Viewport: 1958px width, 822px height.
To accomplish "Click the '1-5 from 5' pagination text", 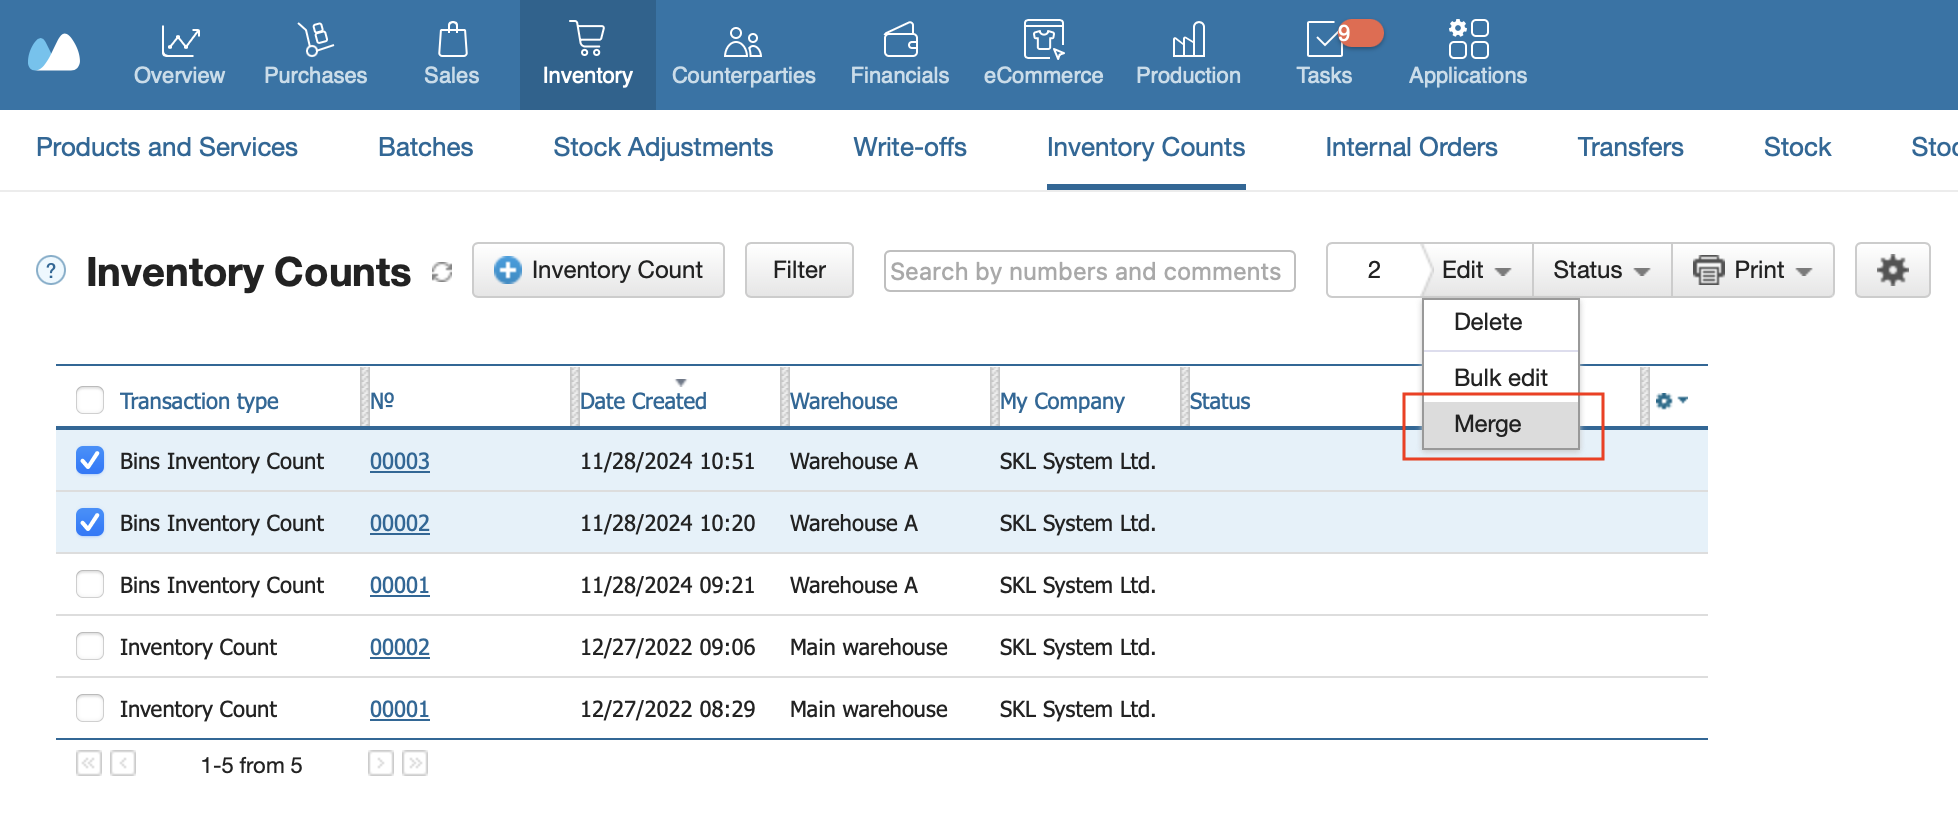I will pyautogui.click(x=251, y=765).
